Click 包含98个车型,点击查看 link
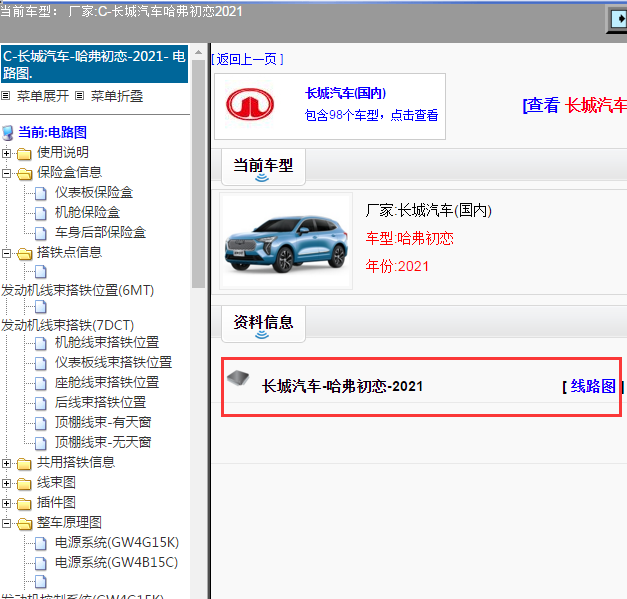The image size is (627, 599). click(371, 115)
